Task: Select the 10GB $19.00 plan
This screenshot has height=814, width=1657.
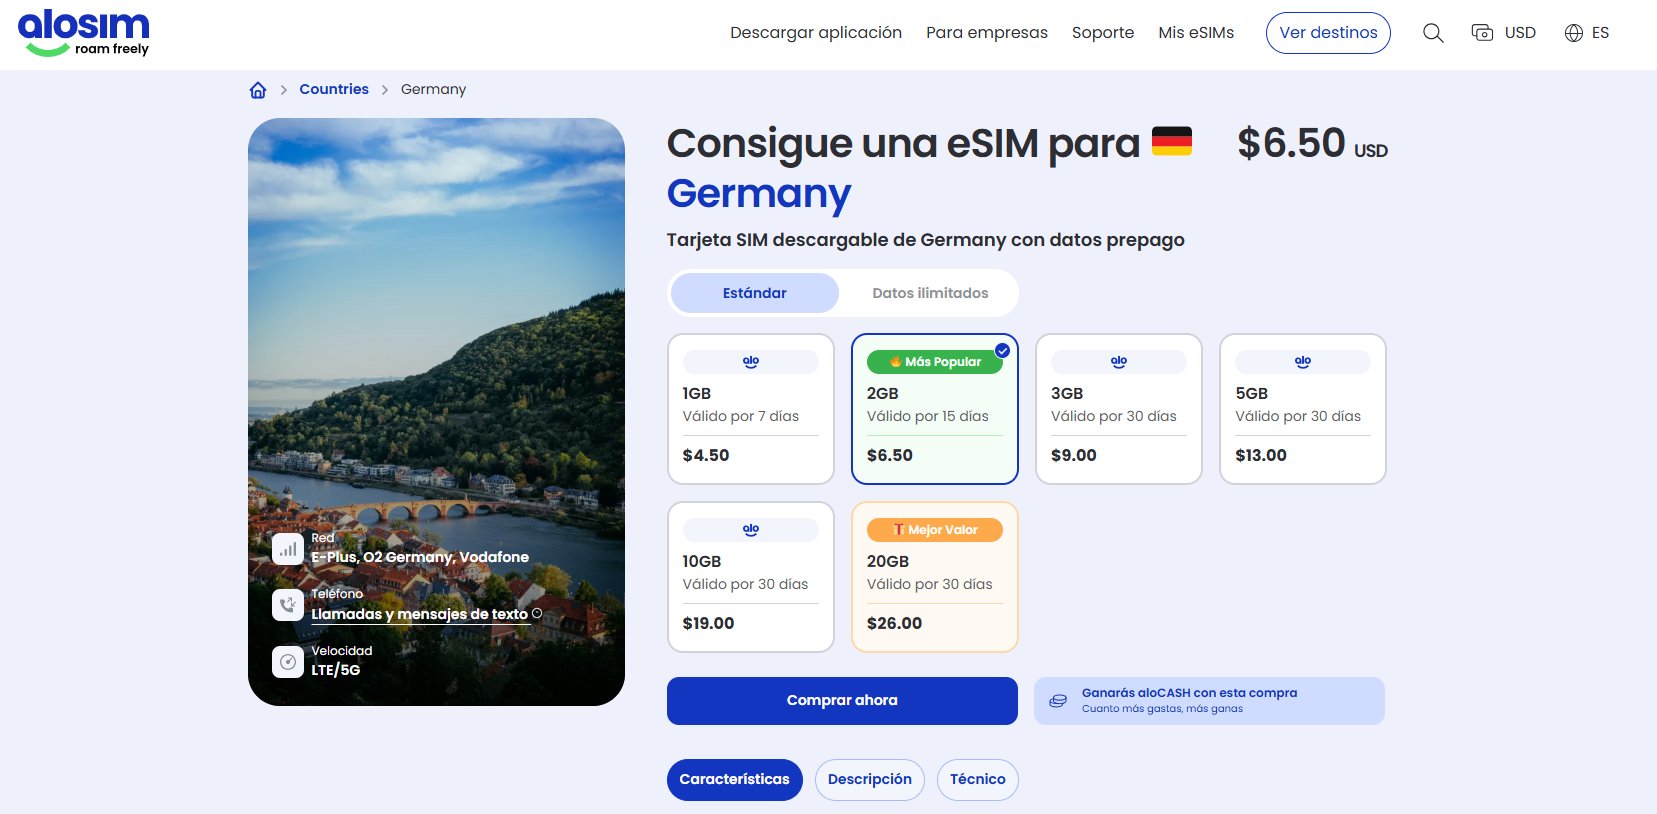Action: pos(751,577)
